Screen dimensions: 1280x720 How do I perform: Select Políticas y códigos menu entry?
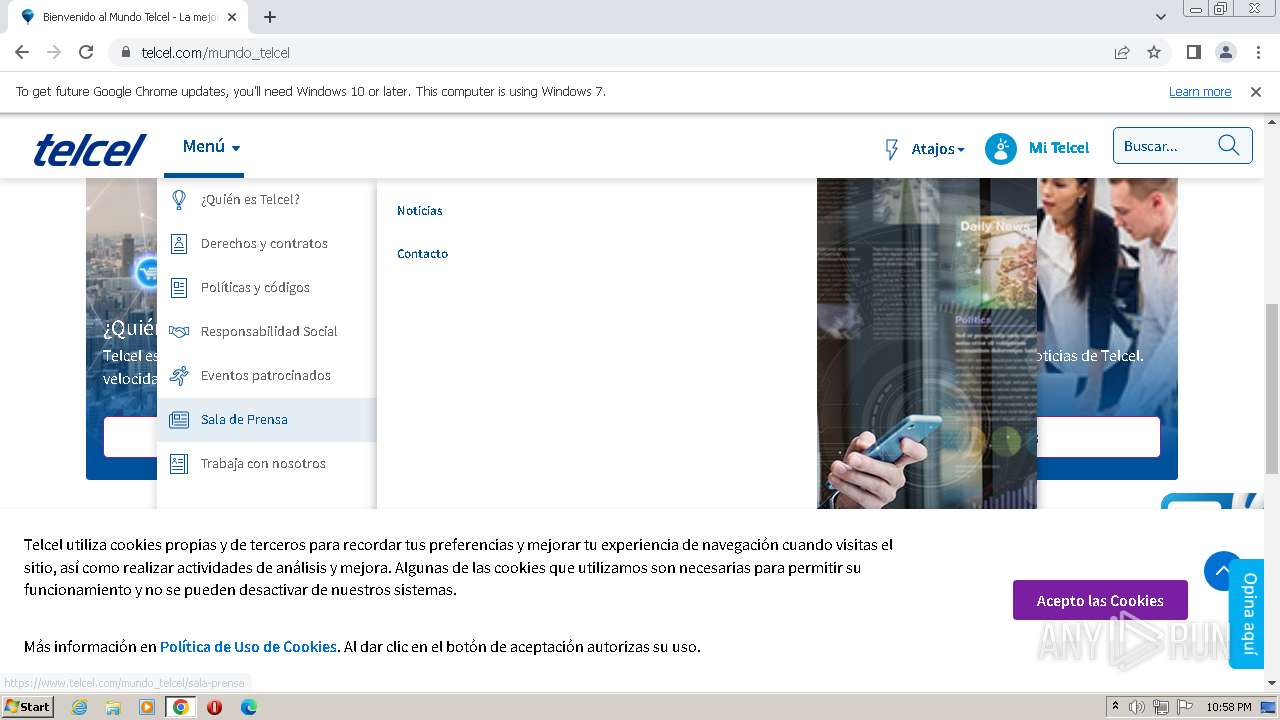point(266,287)
